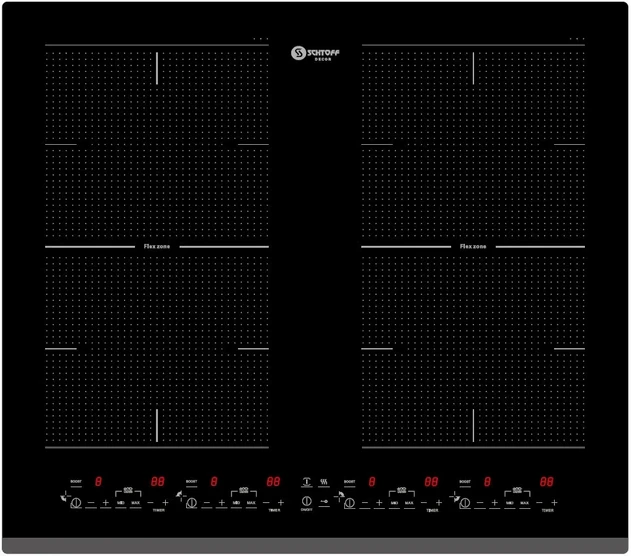
Task: Tap MID for the front-left zone
Action: coord(121,503)
